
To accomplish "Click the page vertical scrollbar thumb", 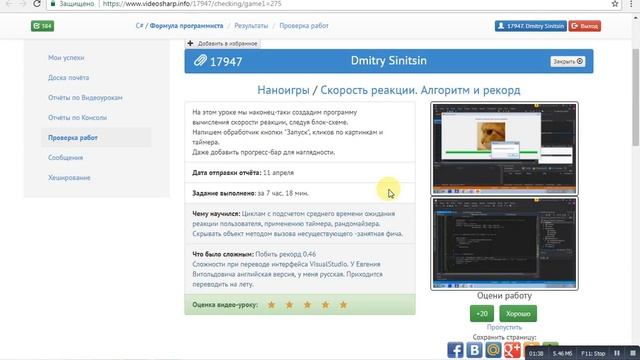I will pyautogui.click(x=636, y=97).
